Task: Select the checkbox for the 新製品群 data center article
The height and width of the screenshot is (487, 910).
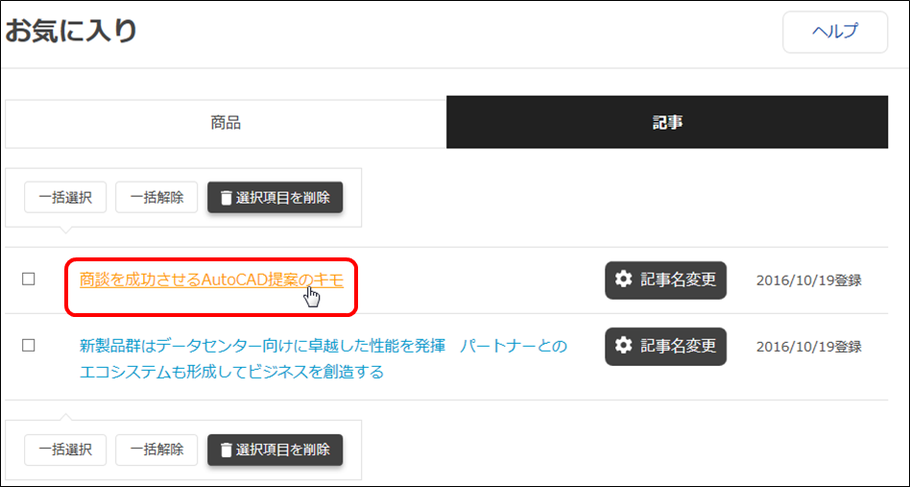Action: pos(29,345)
